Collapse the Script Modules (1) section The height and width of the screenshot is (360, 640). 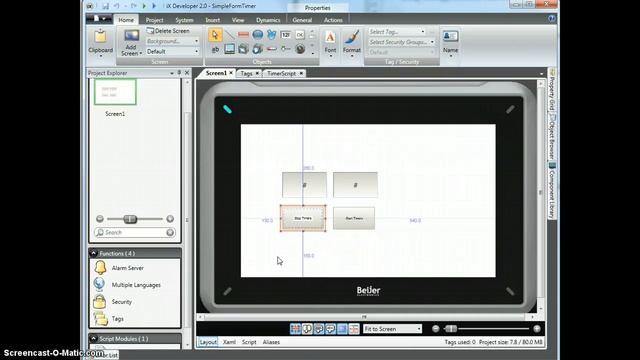pos(93,339)
